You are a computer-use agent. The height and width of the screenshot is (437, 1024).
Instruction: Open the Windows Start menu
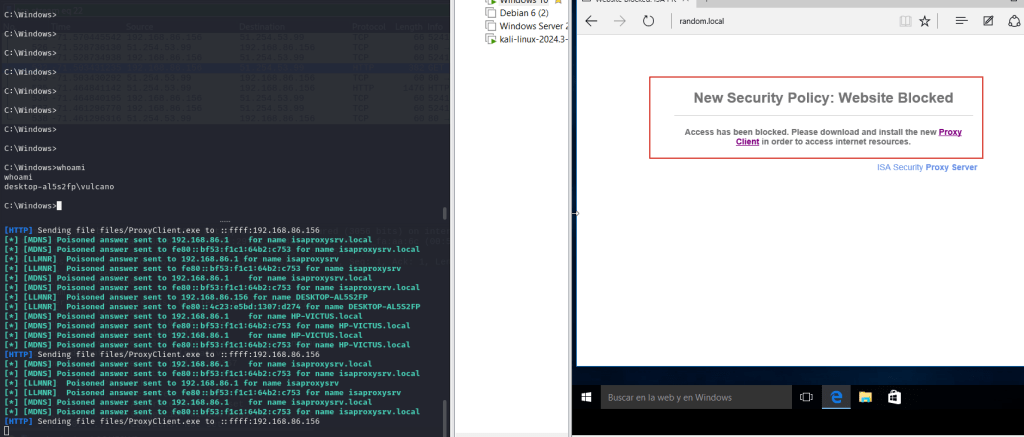[x=587, y=397]
